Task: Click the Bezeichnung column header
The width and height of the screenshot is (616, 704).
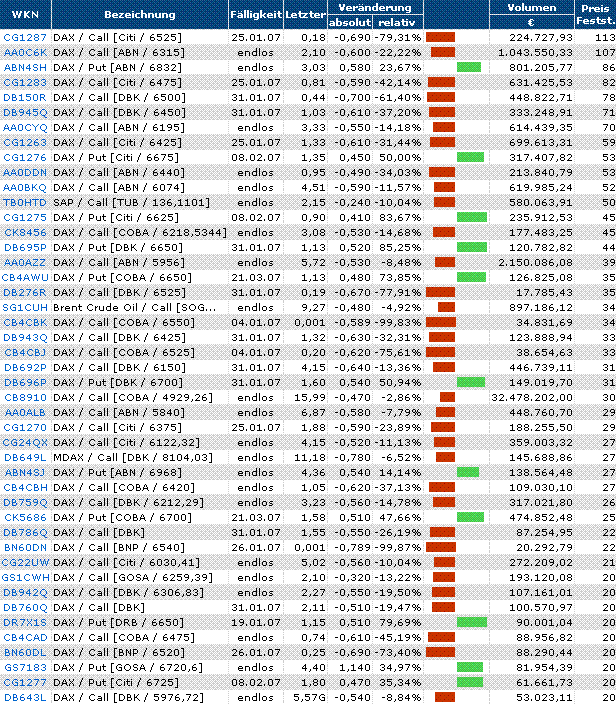Action: click(x=140, y=14)
